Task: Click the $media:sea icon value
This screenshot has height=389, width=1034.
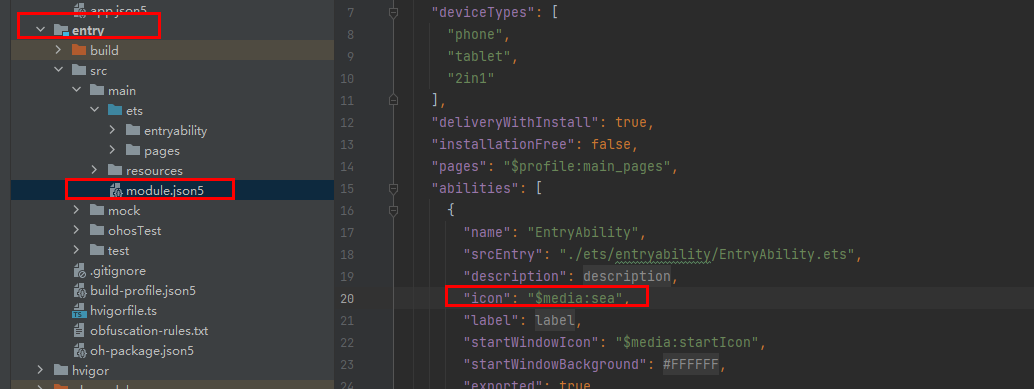Action: [x=574, y=298]
